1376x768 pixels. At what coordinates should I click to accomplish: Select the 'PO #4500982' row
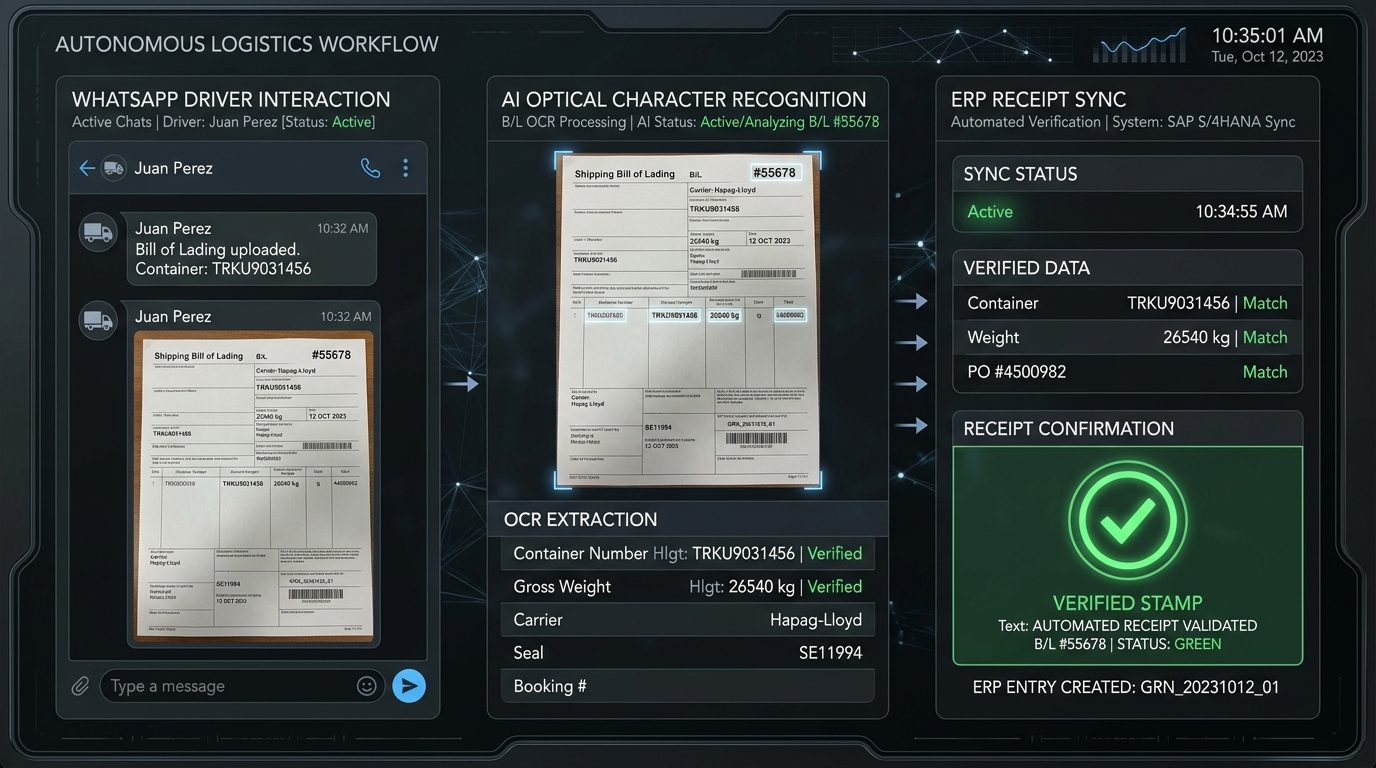click(x=1127, y=372)
